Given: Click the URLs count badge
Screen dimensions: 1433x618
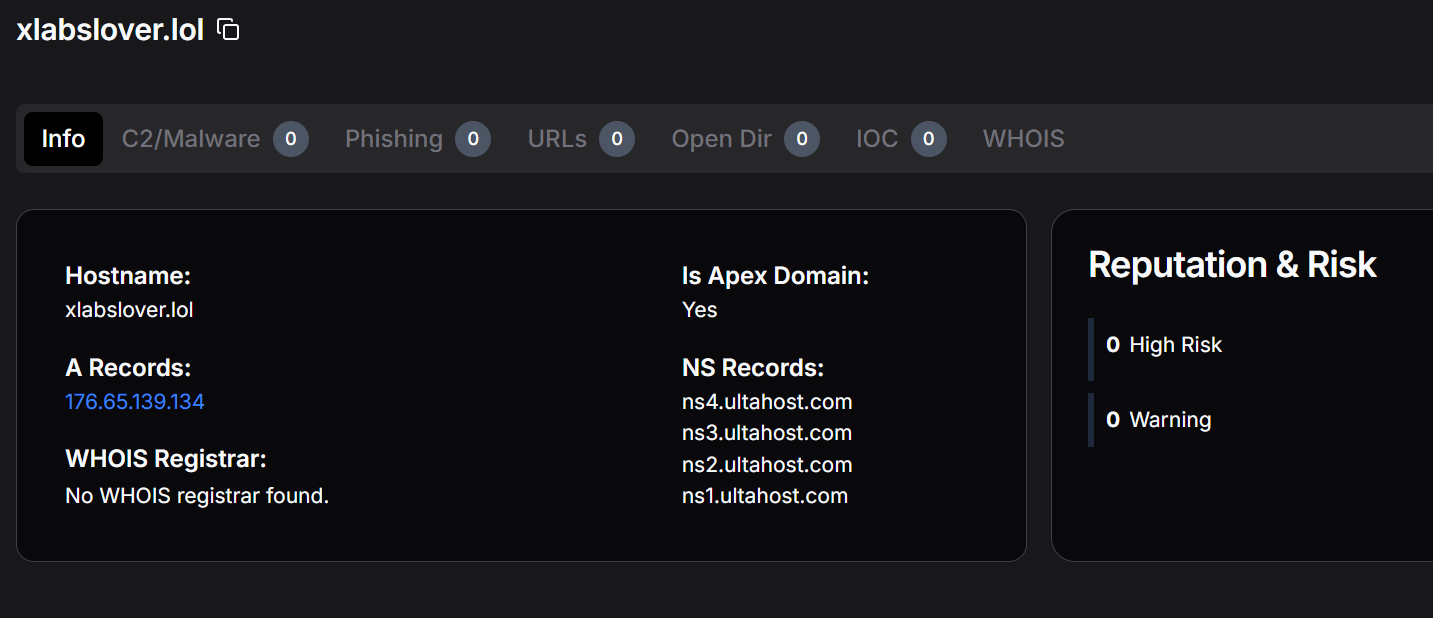Looking at the screenshot, I should coord(617,139).
